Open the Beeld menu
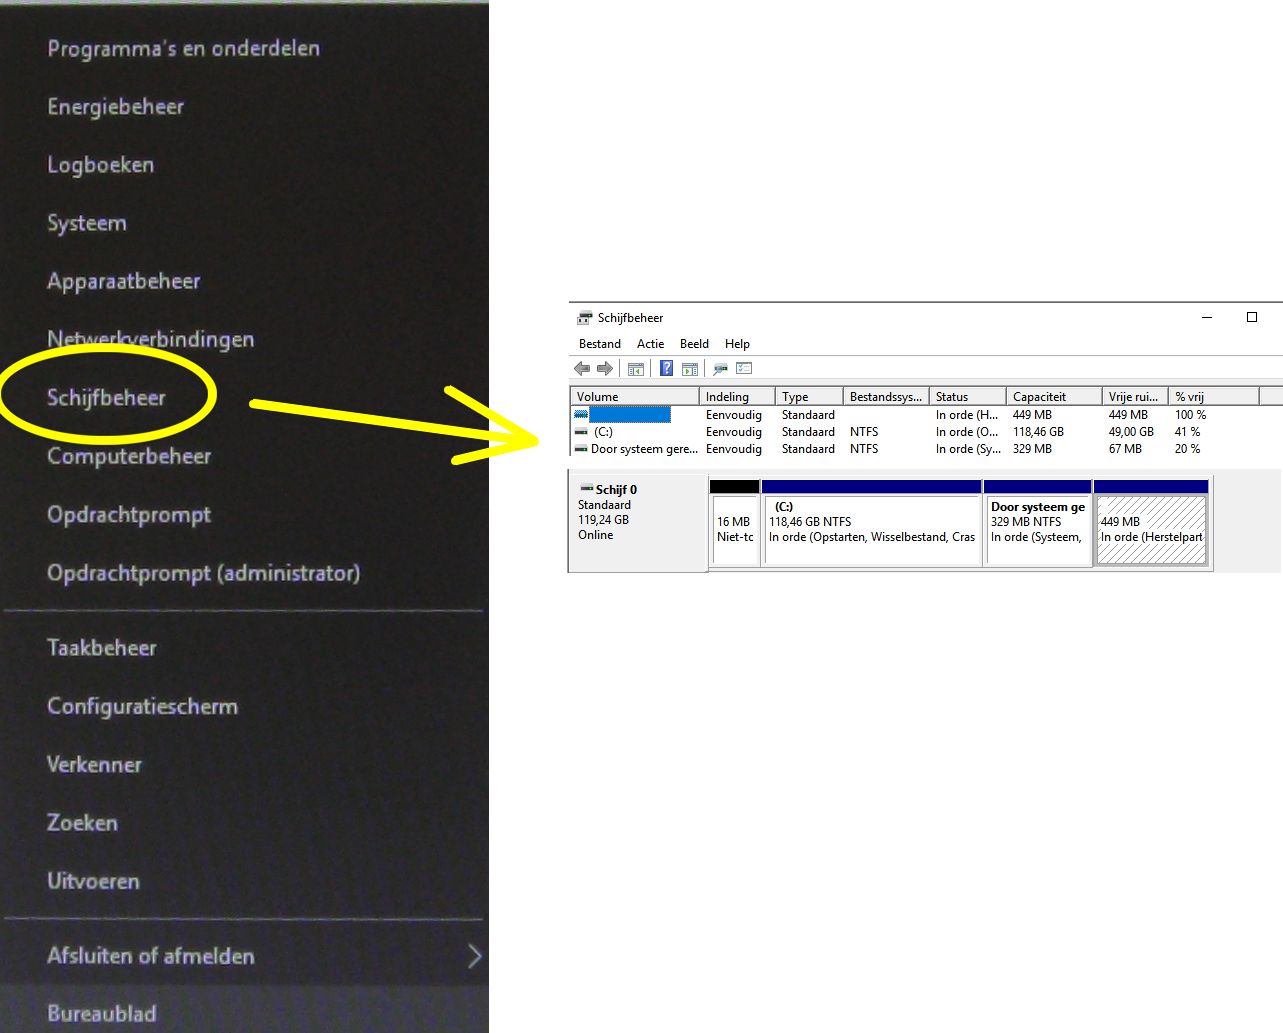 tap(694, 344)
